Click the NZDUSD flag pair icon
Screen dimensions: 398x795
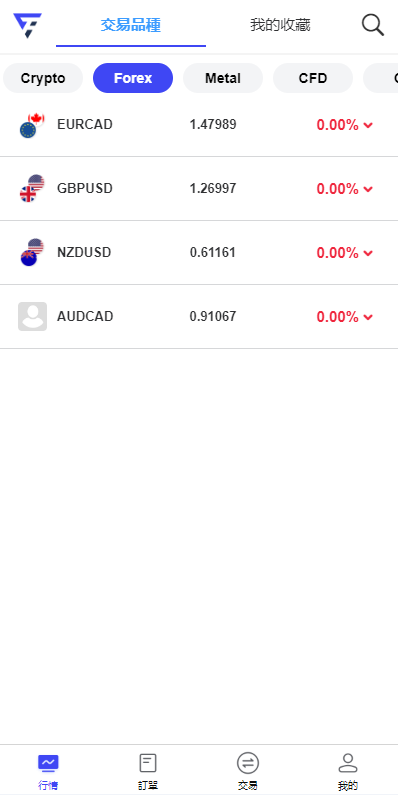[x=32, y=252]
